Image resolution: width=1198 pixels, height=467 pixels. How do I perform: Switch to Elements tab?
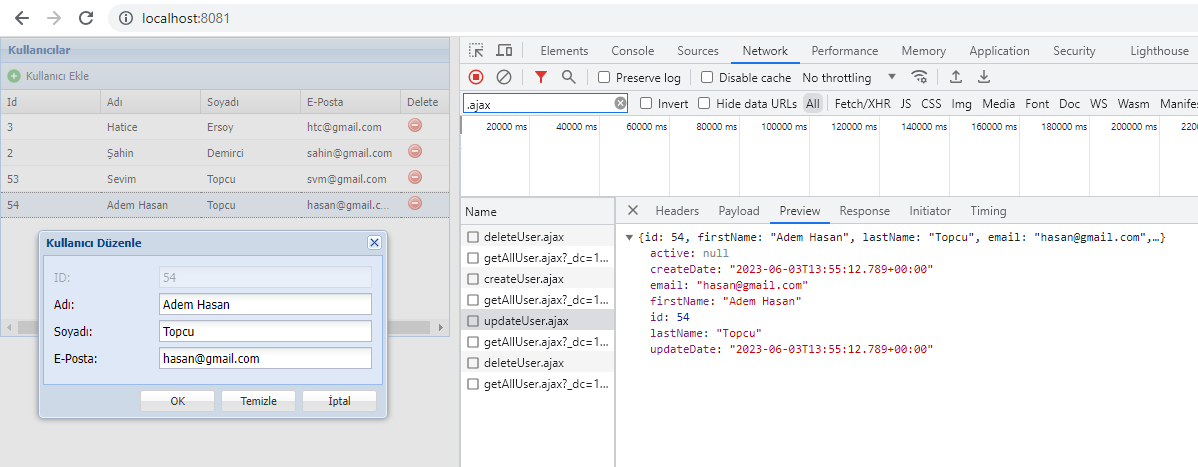pyautogui.click(x=564, y=50)
